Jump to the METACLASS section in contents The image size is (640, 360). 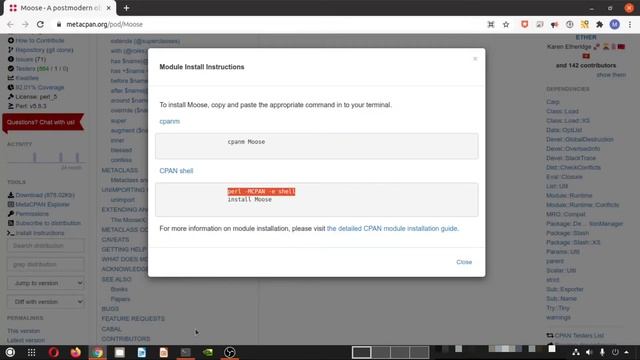120,170
